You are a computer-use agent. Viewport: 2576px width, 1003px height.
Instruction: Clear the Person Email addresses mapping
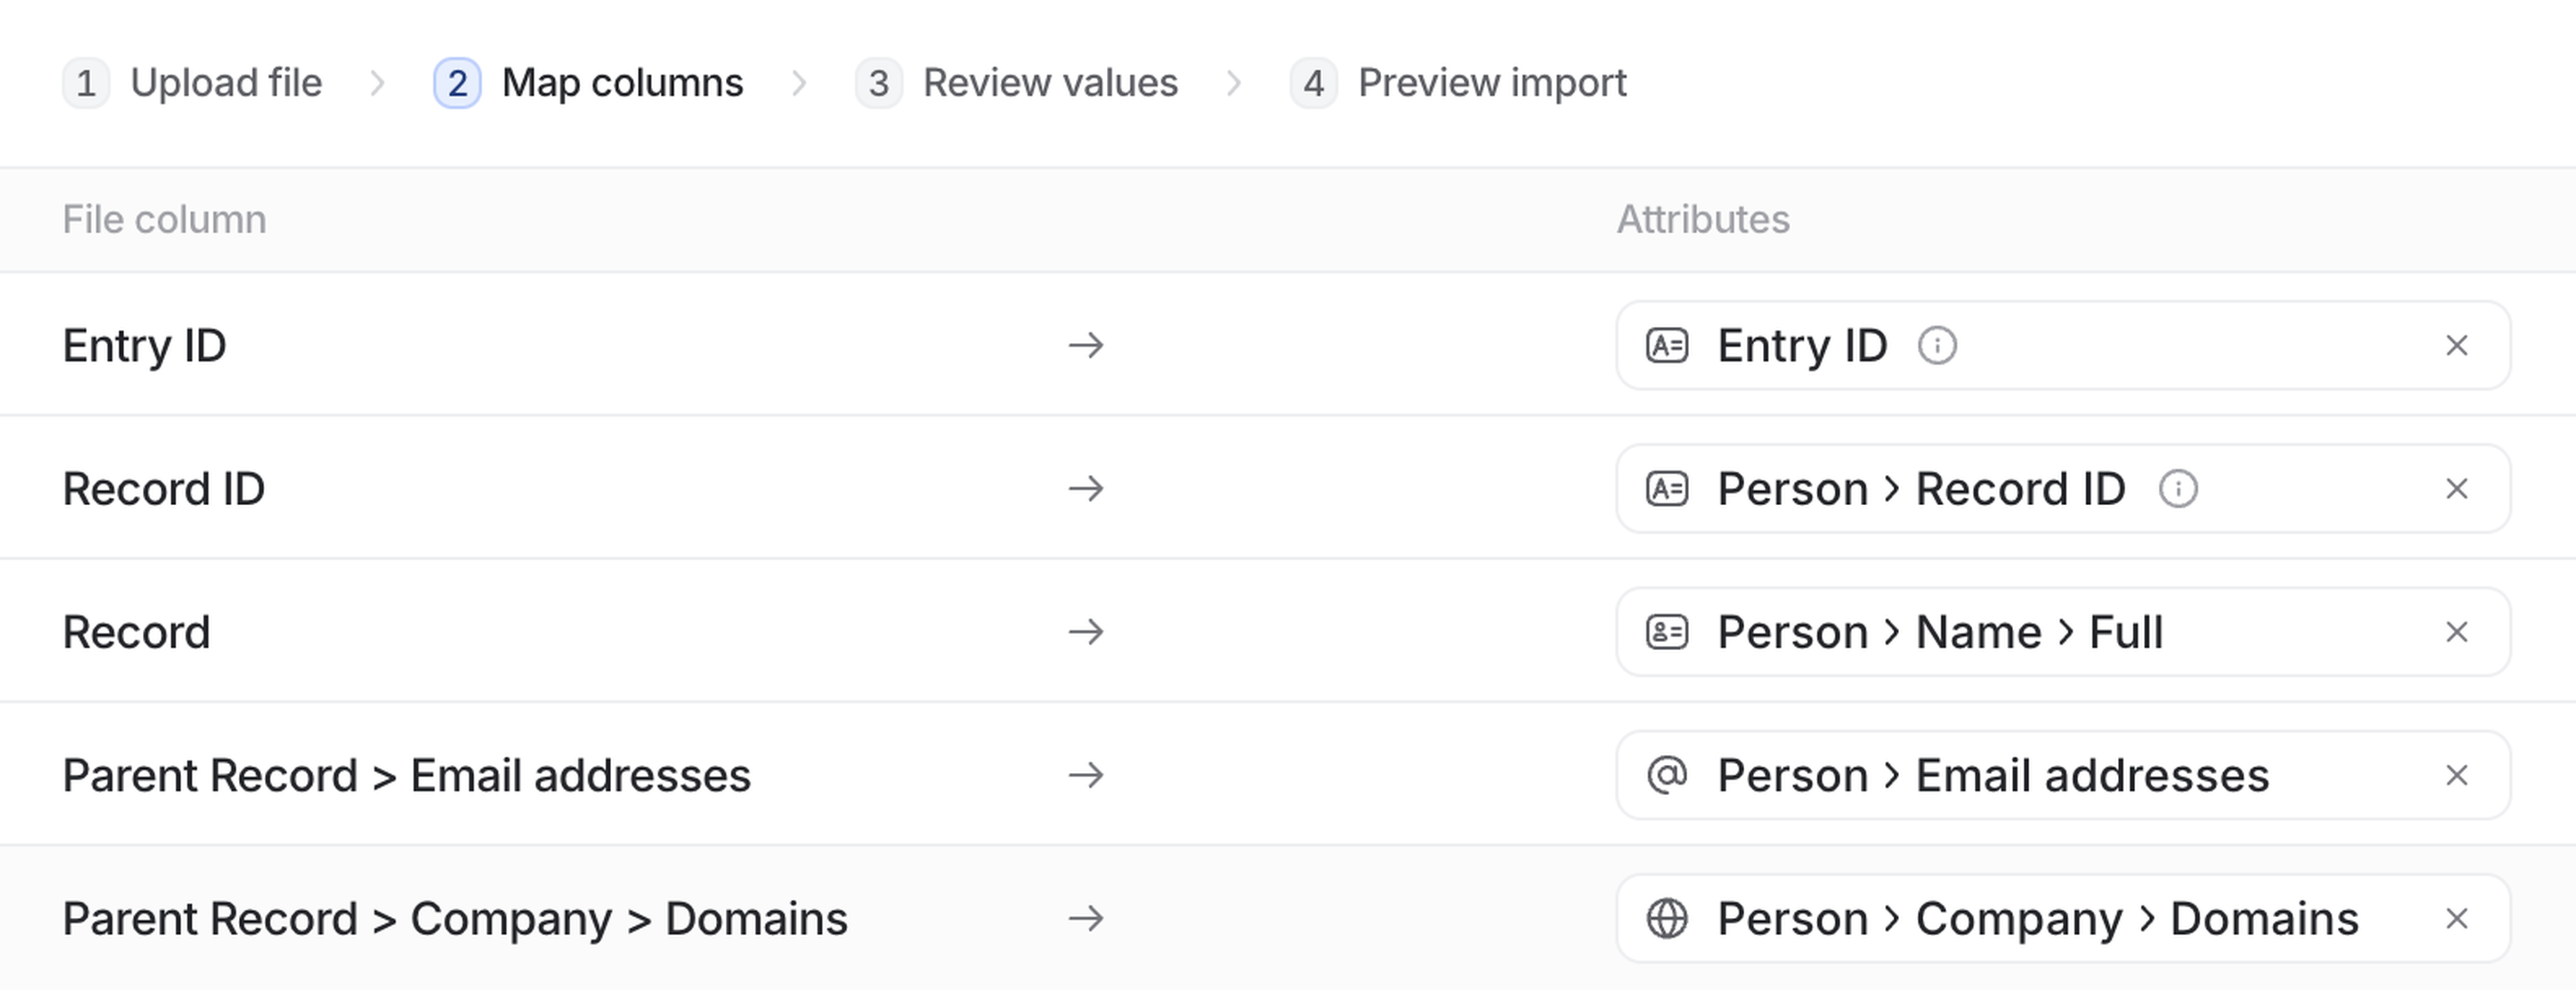click(x=2456, y=775)
